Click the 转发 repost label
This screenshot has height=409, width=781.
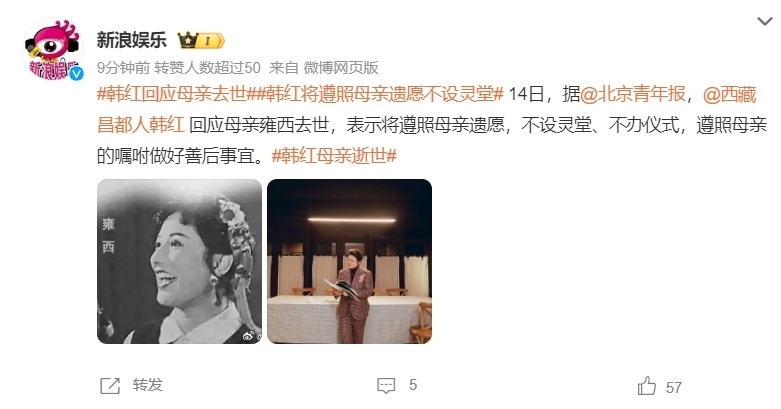(x=147, y=385)
